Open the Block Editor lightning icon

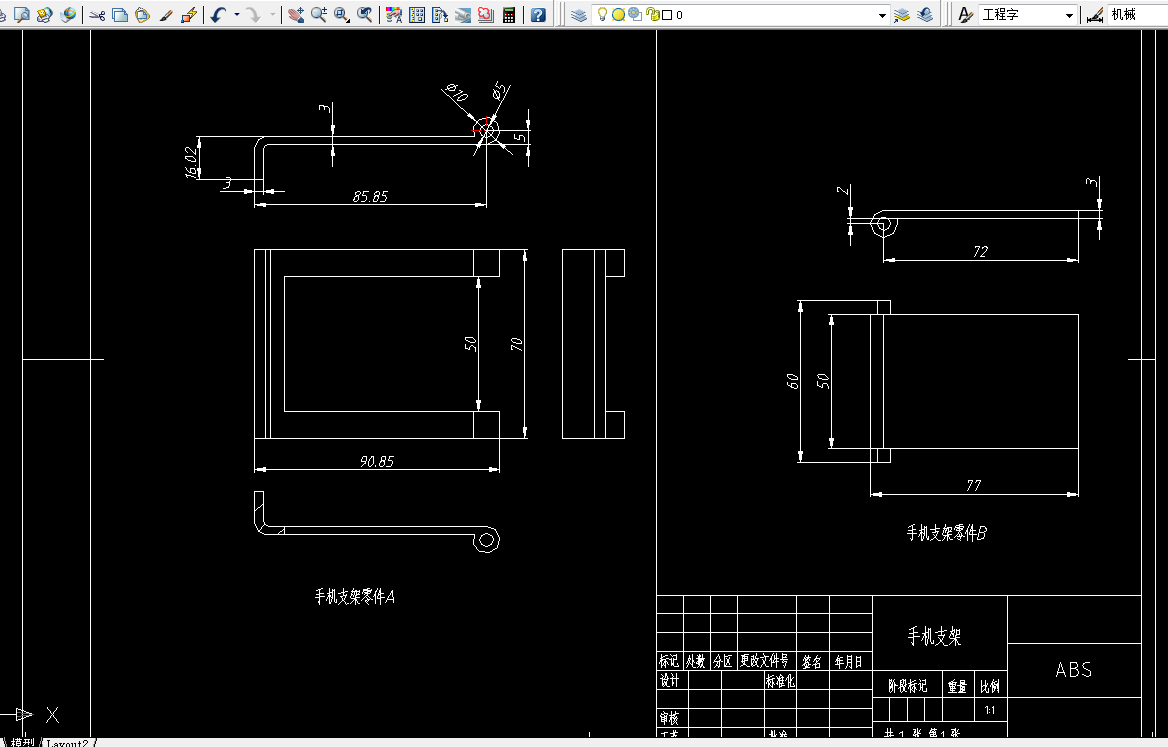[189, 14]
